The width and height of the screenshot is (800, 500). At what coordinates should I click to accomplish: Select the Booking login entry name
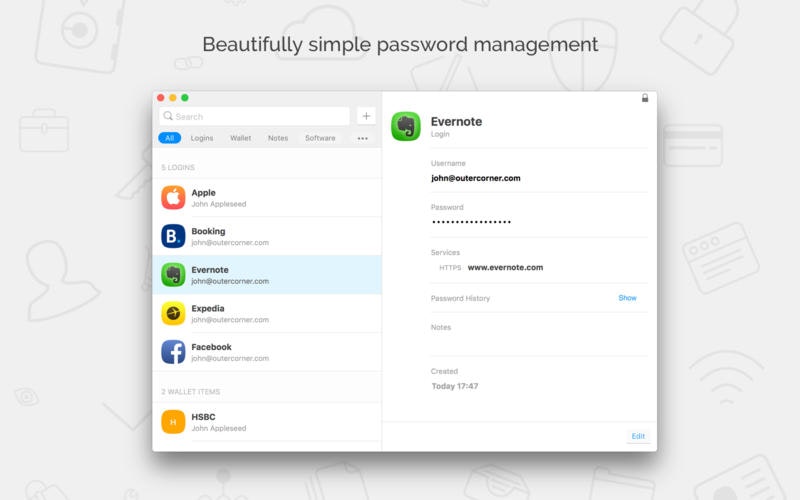pos(208,231)
